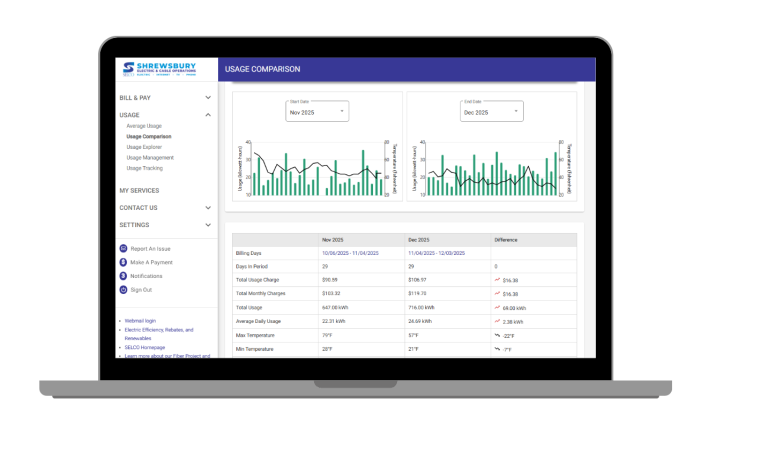Click the Notifications bell icon

[x=124, y=275]
